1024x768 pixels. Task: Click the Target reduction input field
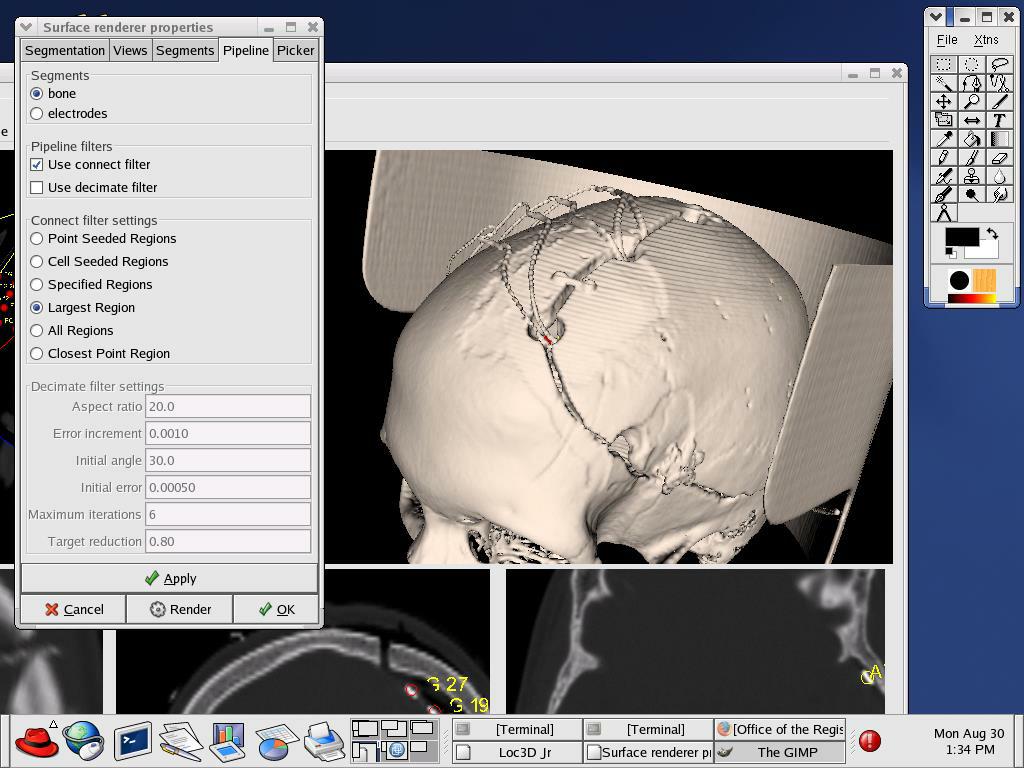tap(228, 541)
